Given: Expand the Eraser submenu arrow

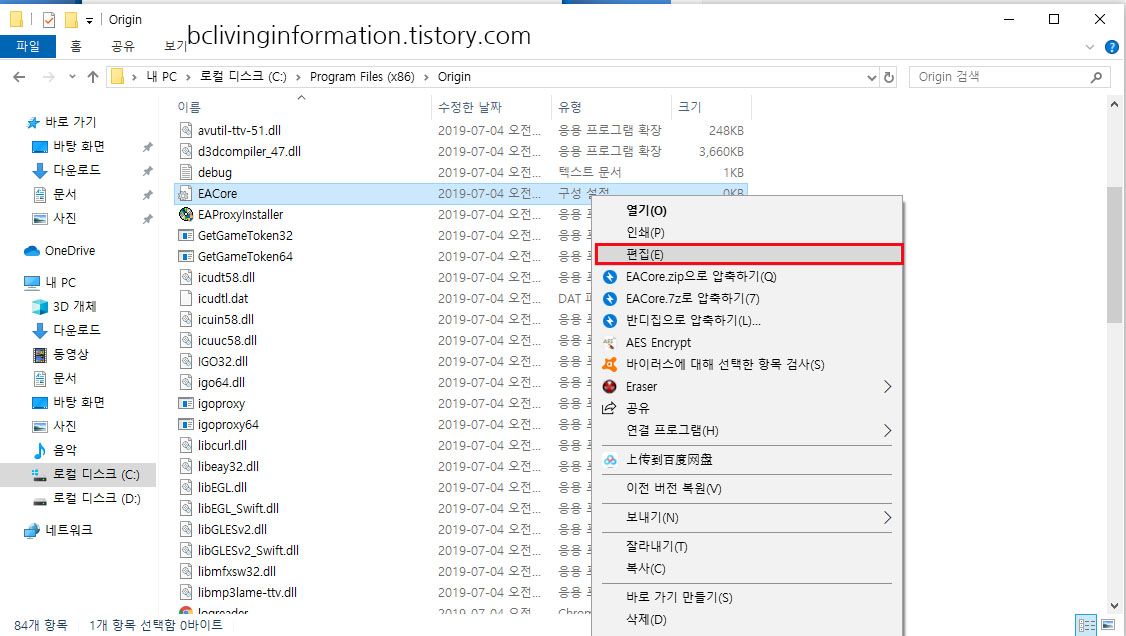Looking at the screenshot, I should (888, 387).
